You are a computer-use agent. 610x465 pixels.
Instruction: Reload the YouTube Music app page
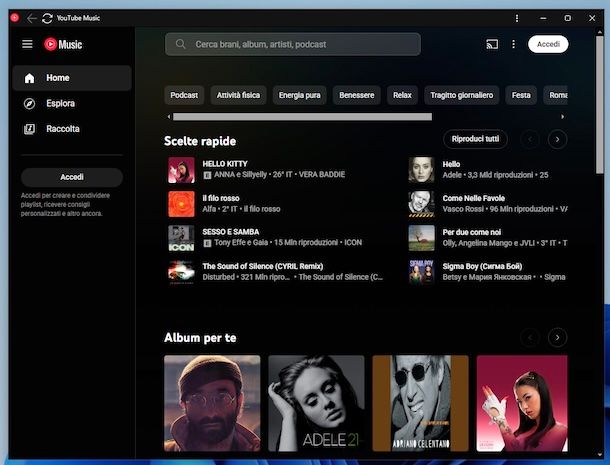(x=47, y=18)
